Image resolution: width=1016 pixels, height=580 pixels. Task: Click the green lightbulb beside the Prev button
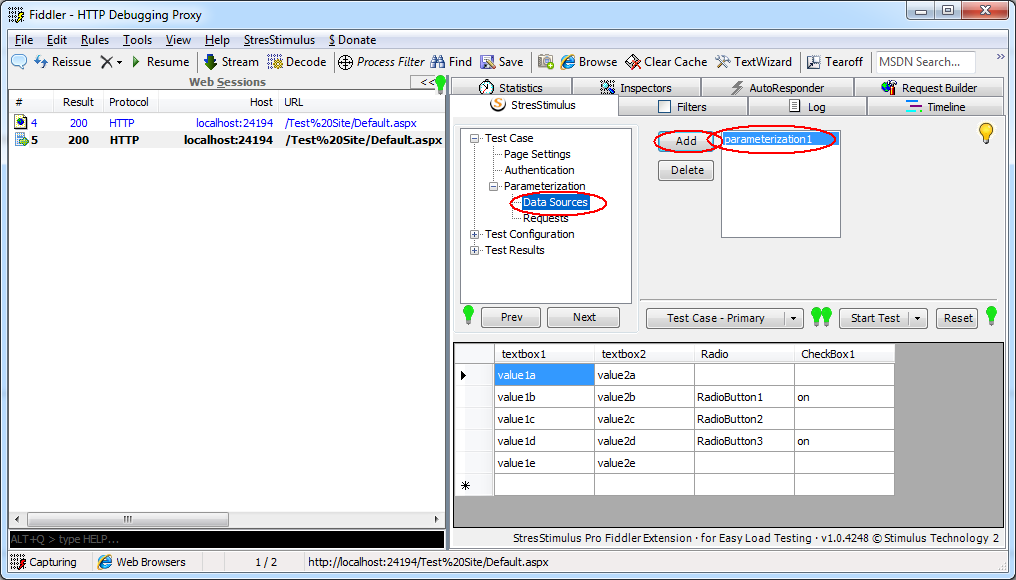(x=468, y=316)
